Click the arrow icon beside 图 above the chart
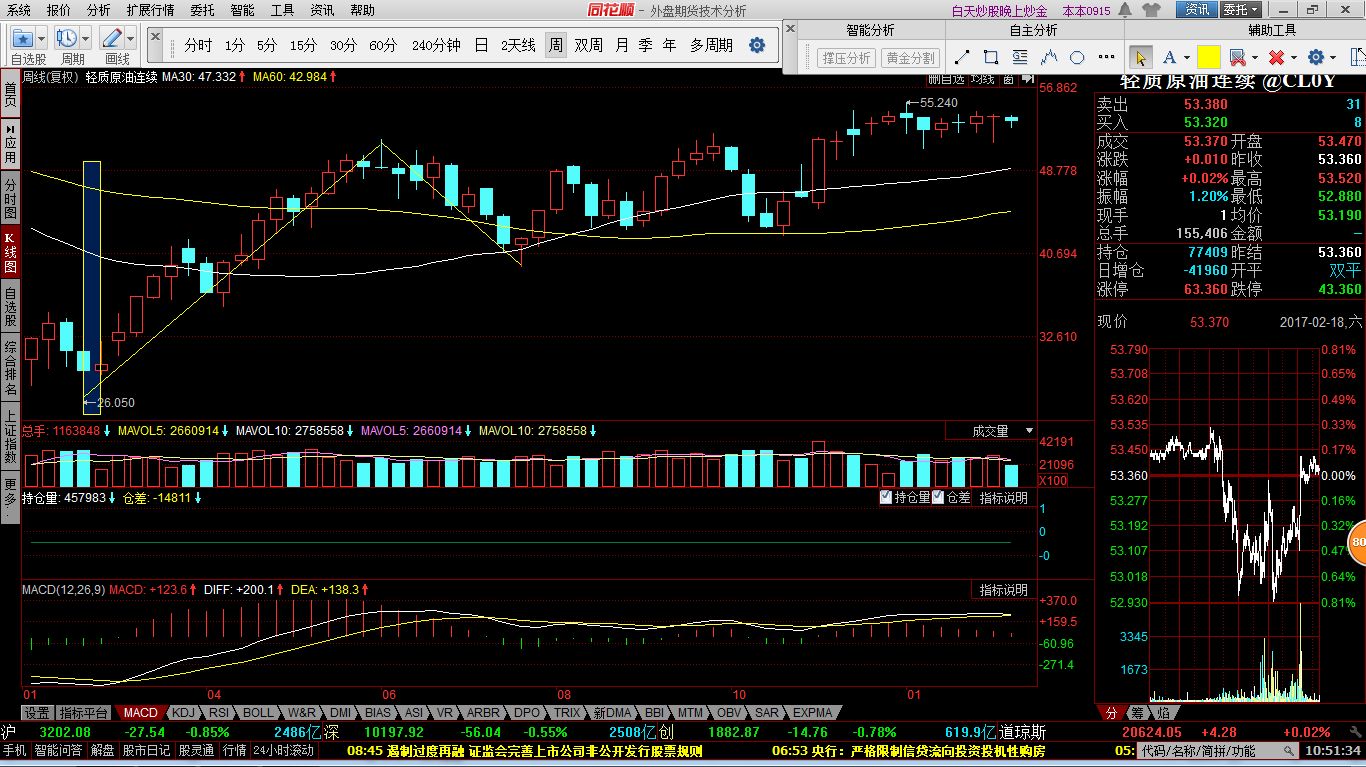 coord(1028,78)
